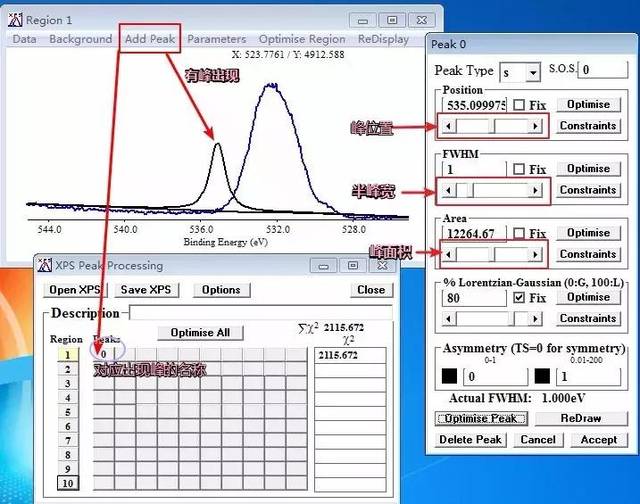
Task: Click the Position slider thumb
Action: (x=492, y=126)
